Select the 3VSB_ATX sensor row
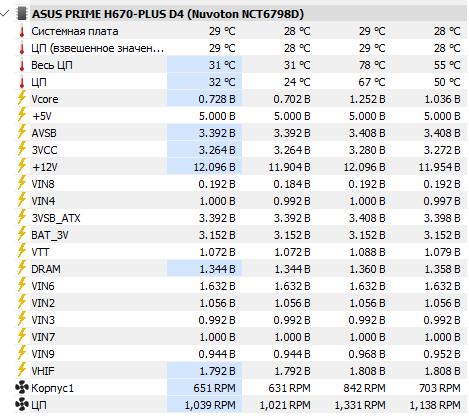The width and height of the screenshot is (469, 420). click(240, 218)
